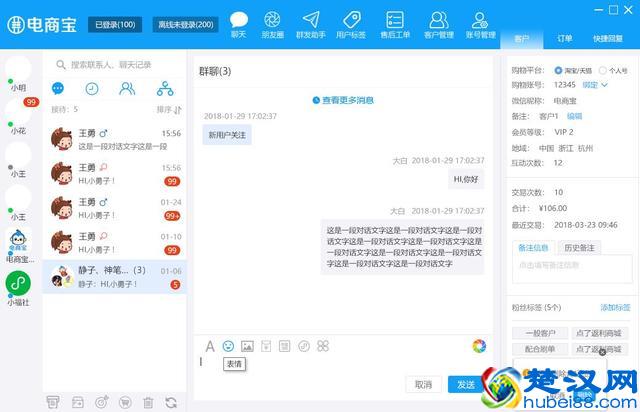Select the 小明 account in sidebar

18,74
